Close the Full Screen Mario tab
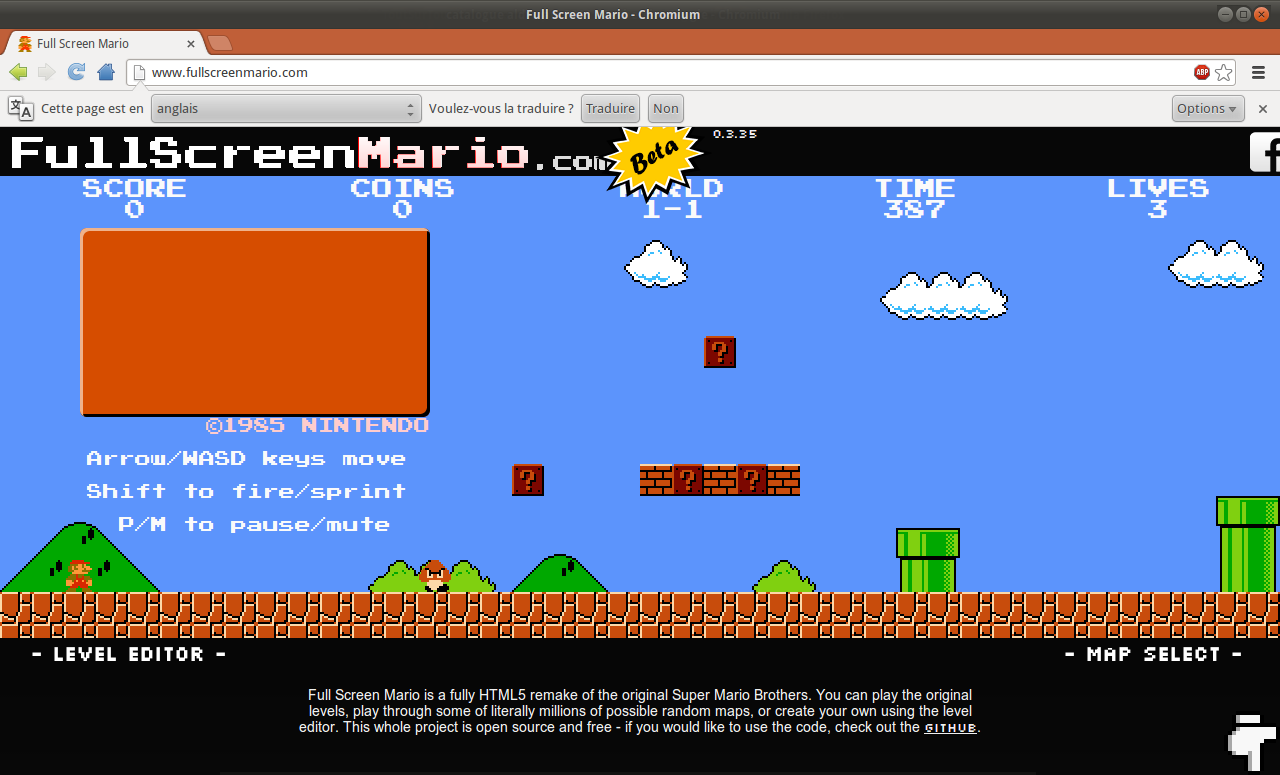The height and width of the screenshot is (775, 1280). [x=192, y=44]
